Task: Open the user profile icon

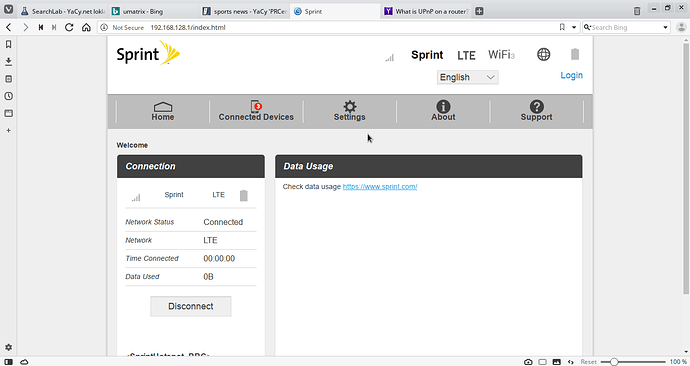Action: coord(681,27)
